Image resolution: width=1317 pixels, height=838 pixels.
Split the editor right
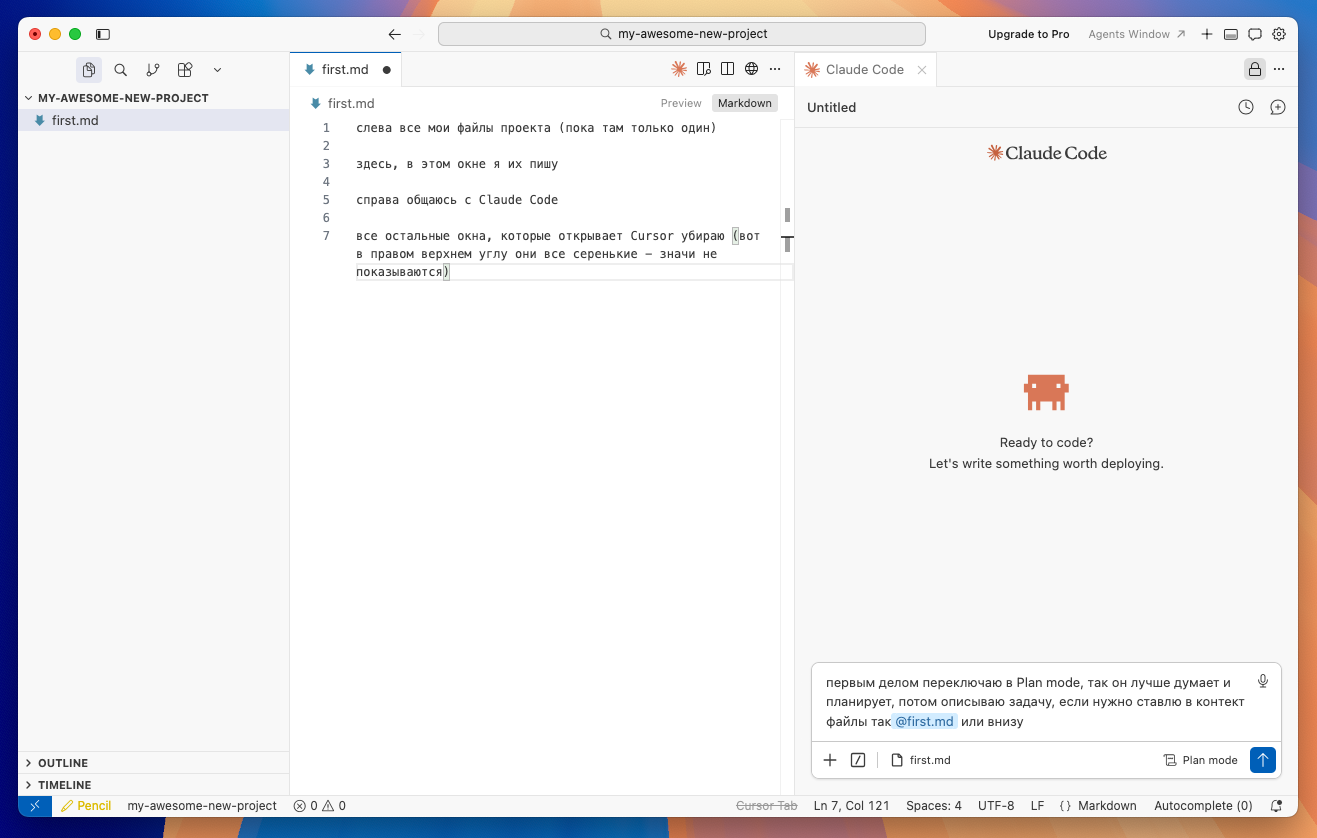tap(727, 69)
